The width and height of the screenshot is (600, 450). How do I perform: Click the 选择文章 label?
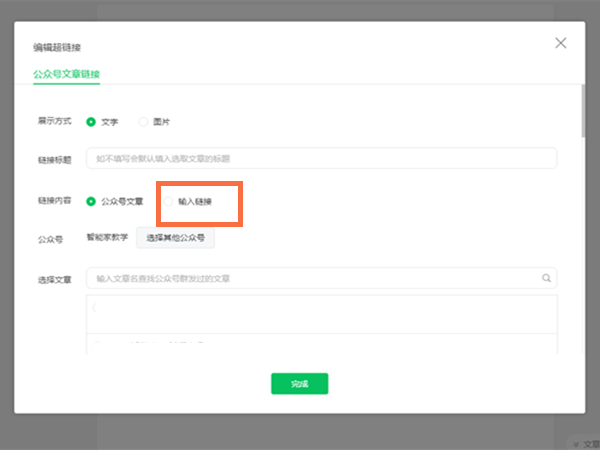(x=54, y=280)
